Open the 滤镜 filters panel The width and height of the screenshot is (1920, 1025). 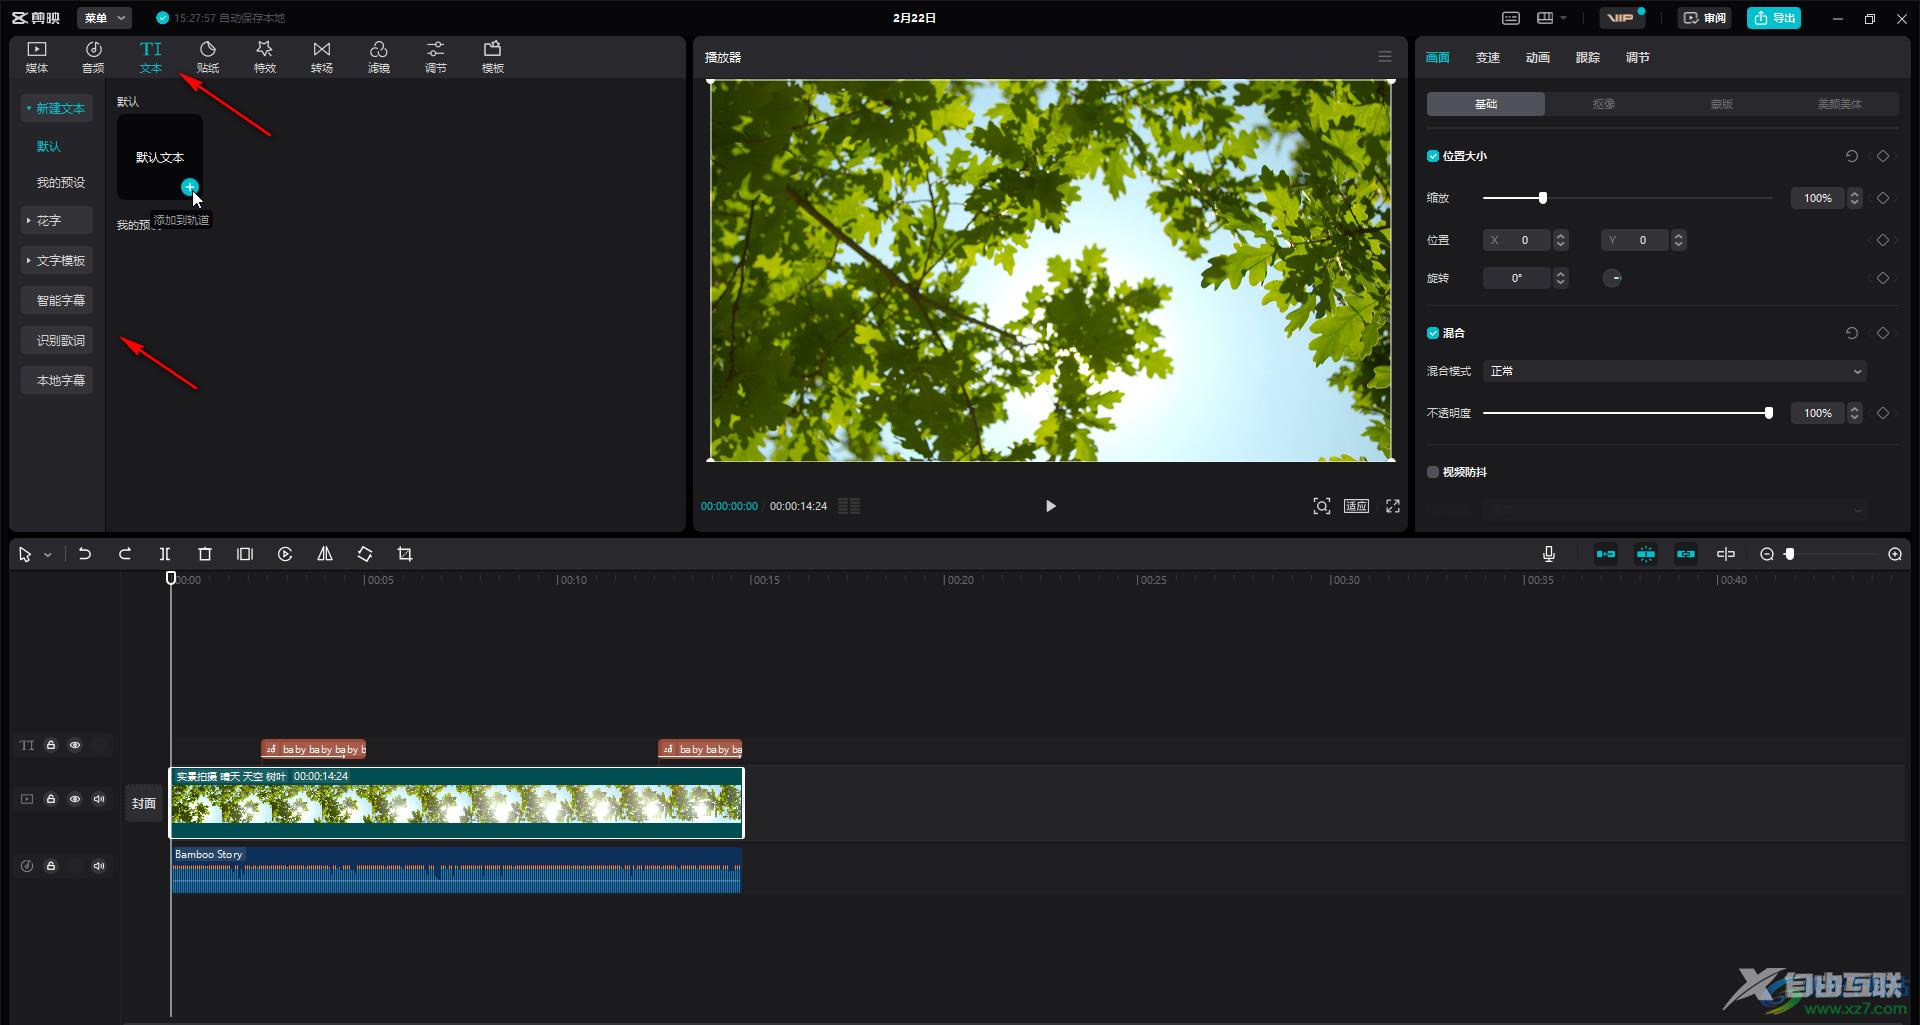coord(379,57)
